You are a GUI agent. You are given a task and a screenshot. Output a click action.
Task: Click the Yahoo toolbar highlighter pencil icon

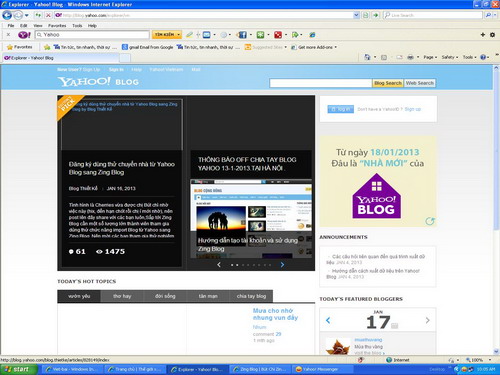click(189, 35)
